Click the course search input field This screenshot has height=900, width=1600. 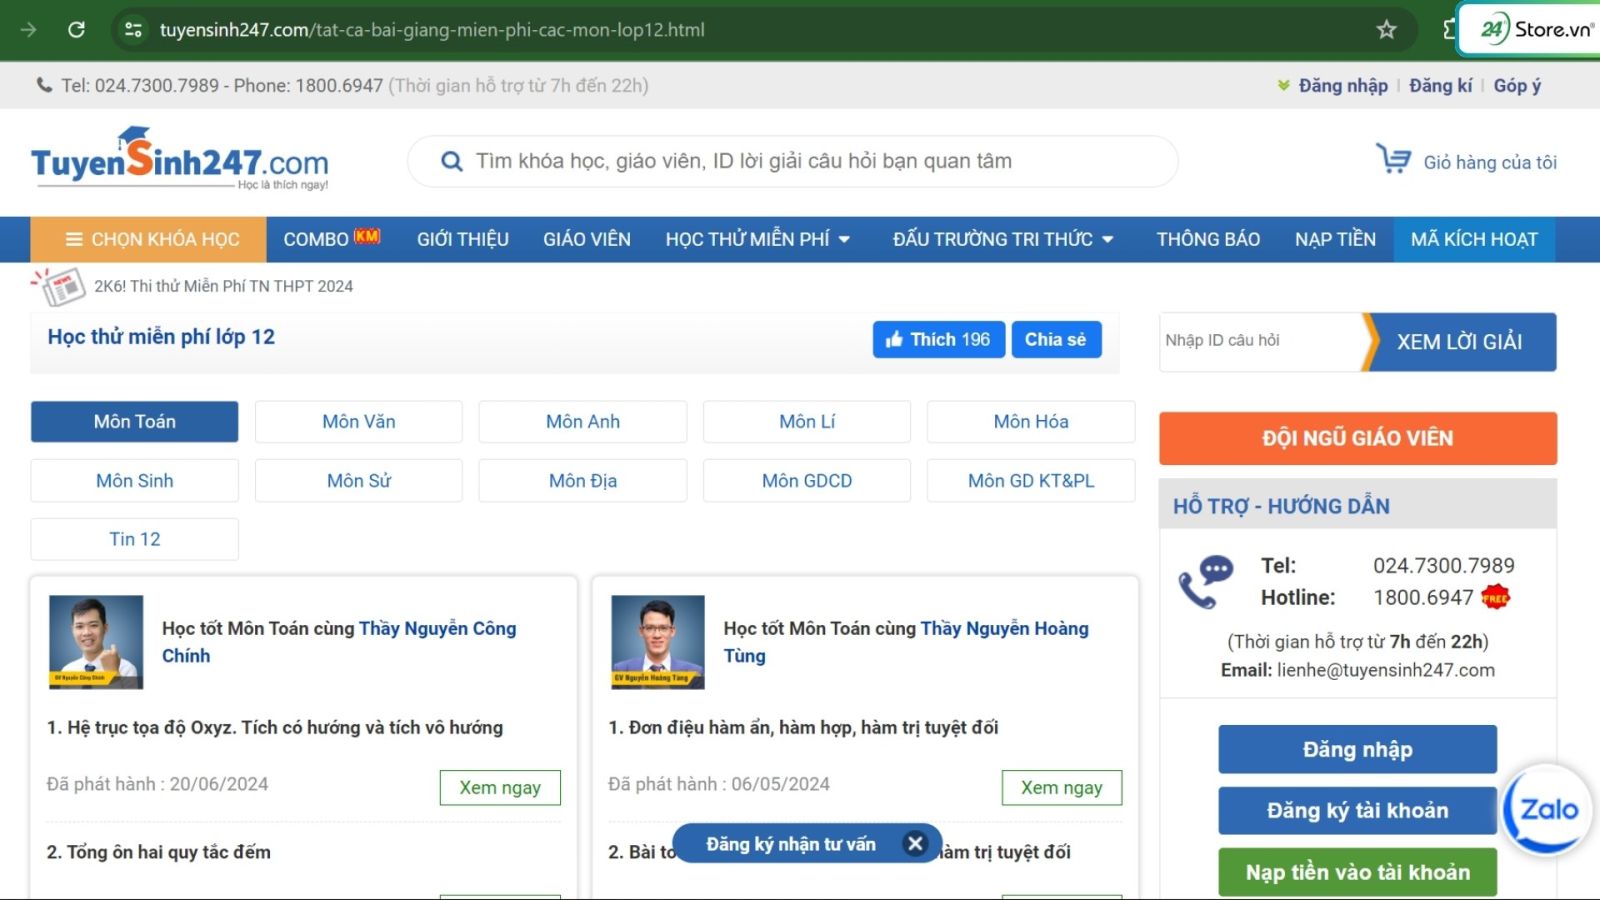pyautogui.click(x=792, y=161)
